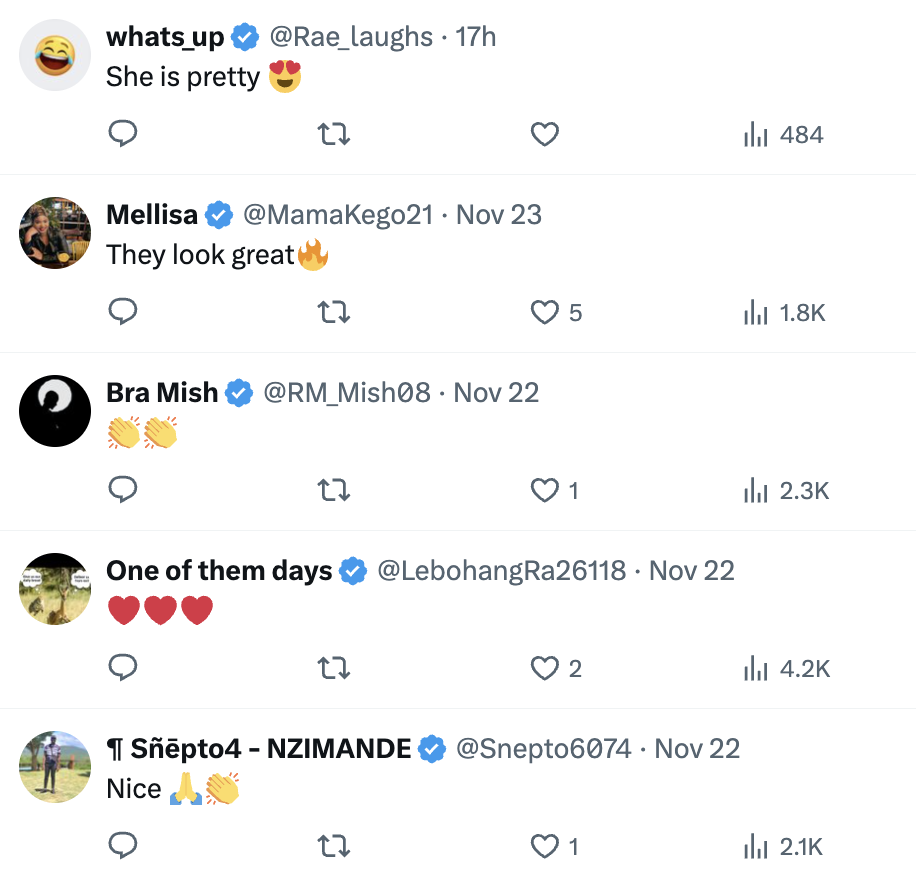The height and width of the screenshot is (878, 916).
Task: Repost the 'Nice' tweet by NZIMANDE
Action: [x=333, y=846]
